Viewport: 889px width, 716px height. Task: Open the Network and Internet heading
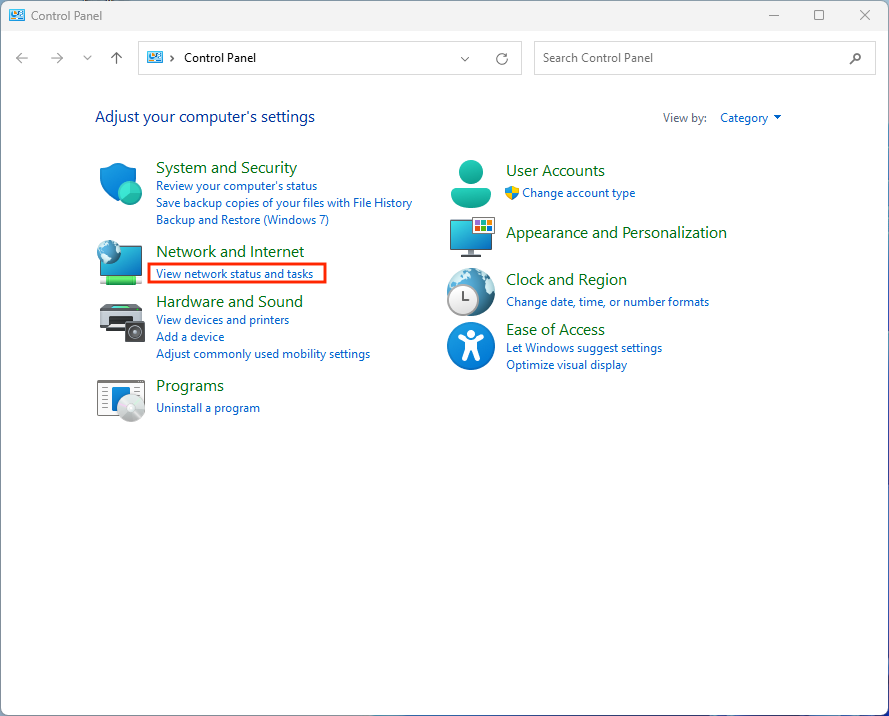coord(230,252)
